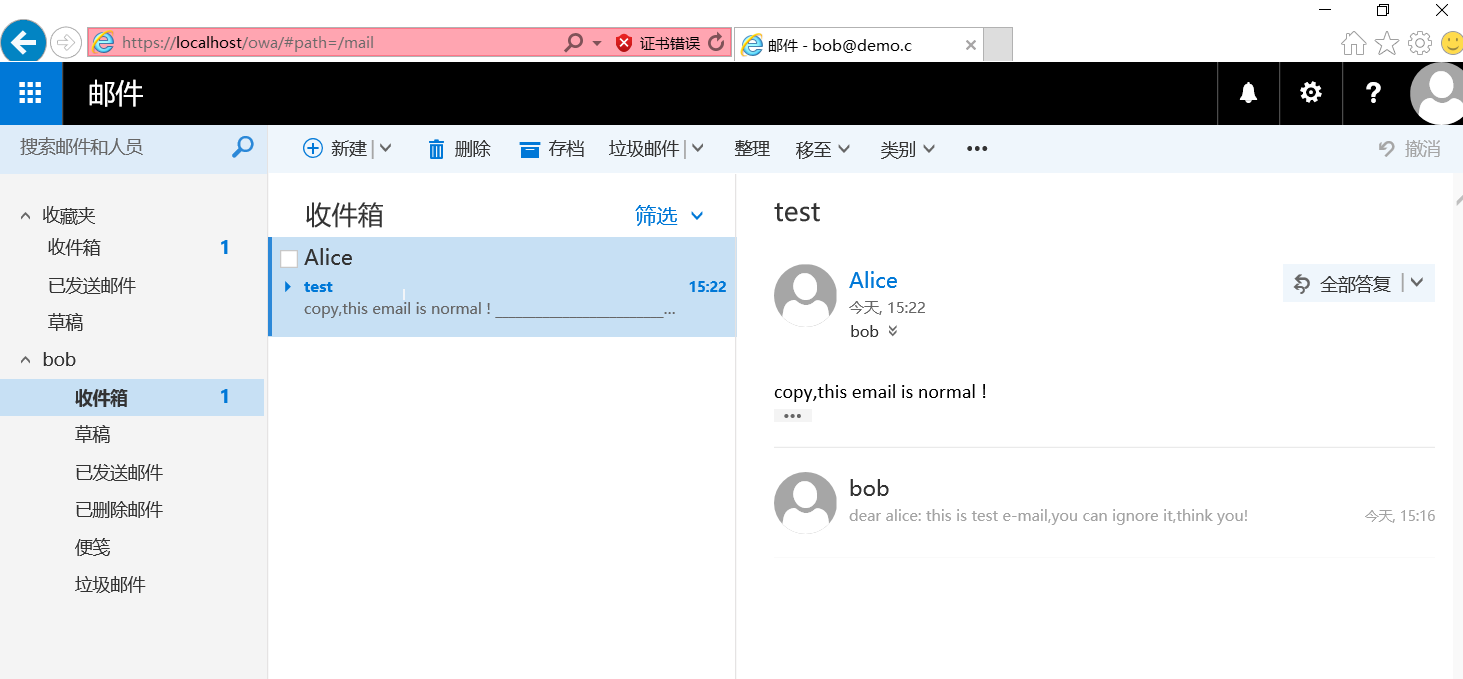The height and width of the screenshot is (679, 1463).
Task: Click the 撤消 undo button
Action: (x=1408, y=148)
